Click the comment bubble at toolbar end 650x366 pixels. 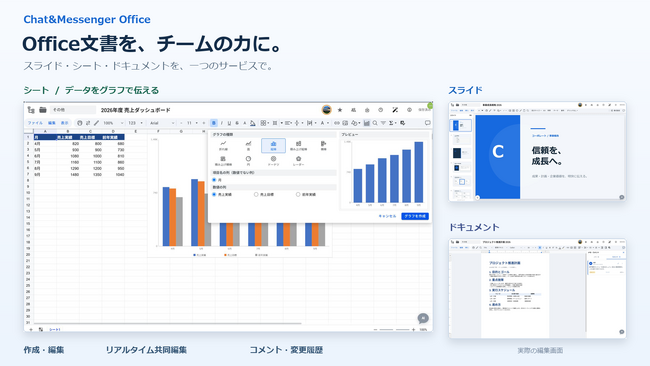(427, 123)
